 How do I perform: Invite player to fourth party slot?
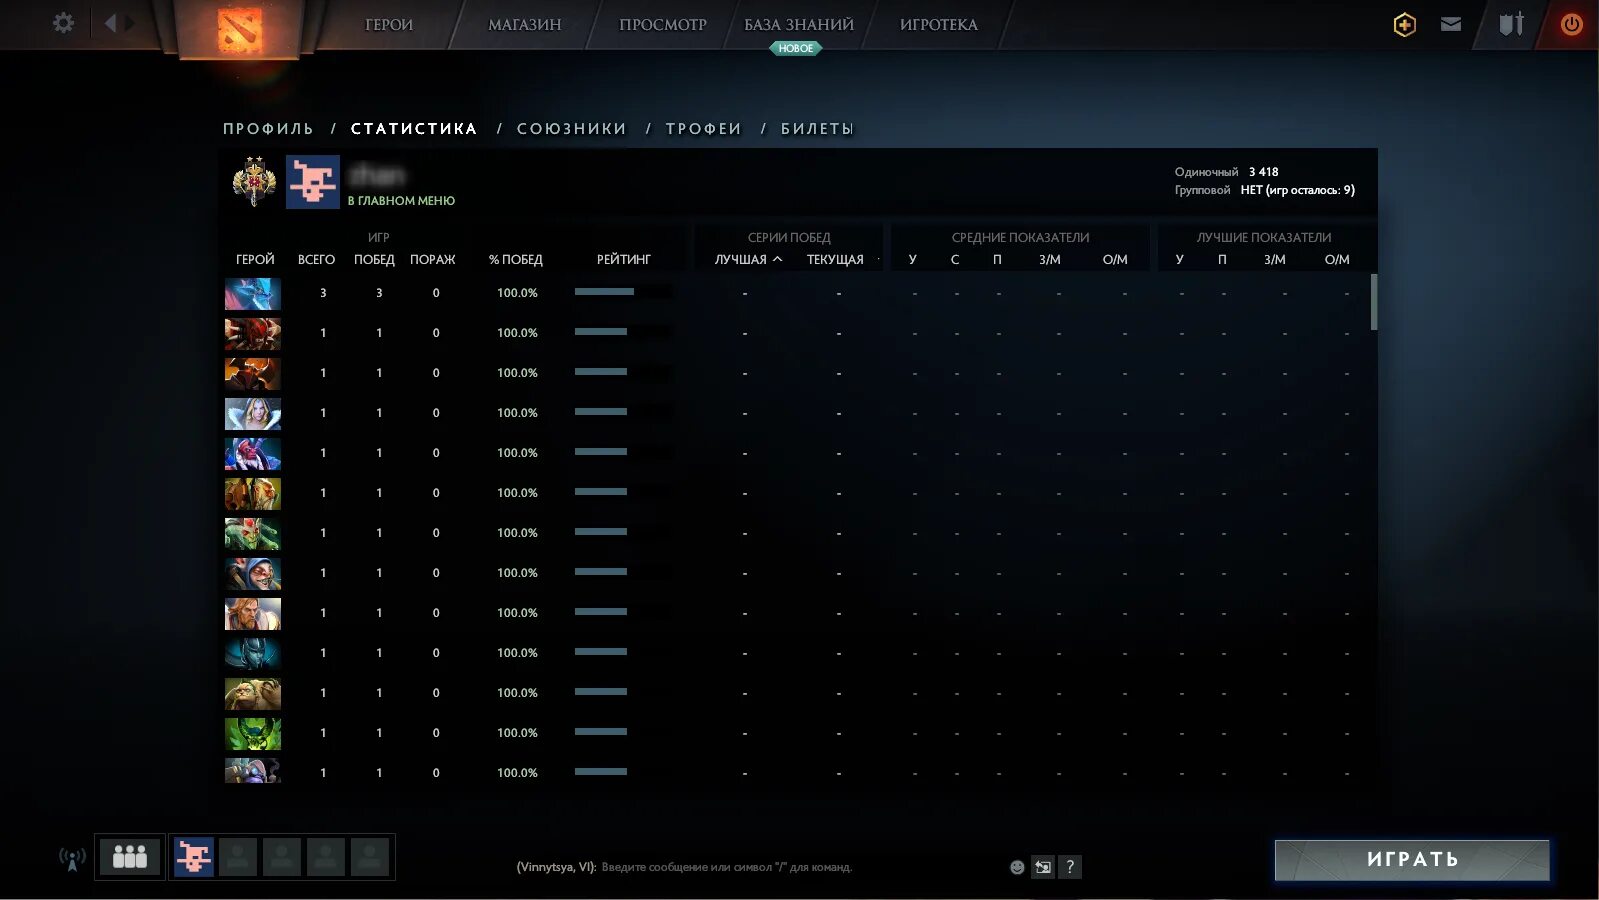pos(326,857)
